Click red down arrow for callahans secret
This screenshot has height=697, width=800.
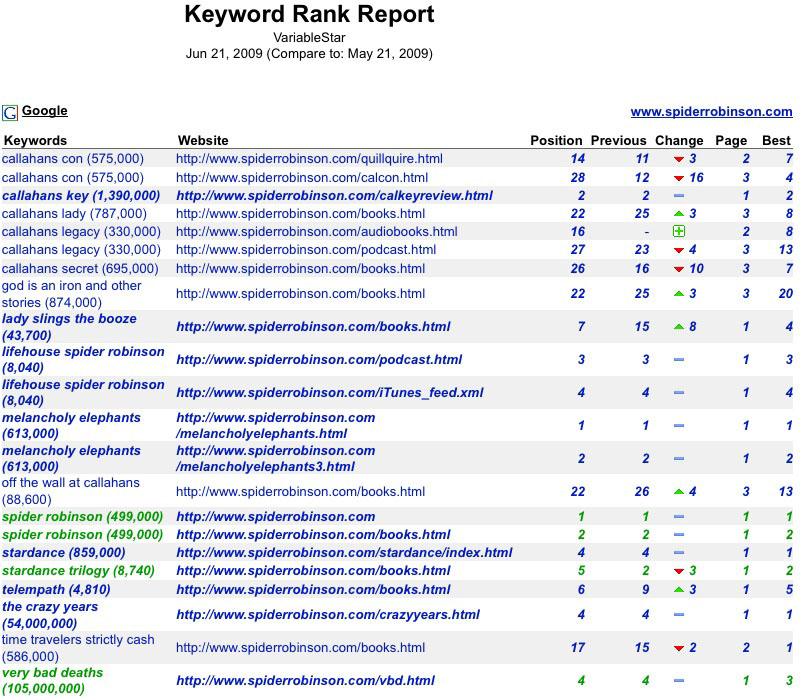tap(679, 269)
